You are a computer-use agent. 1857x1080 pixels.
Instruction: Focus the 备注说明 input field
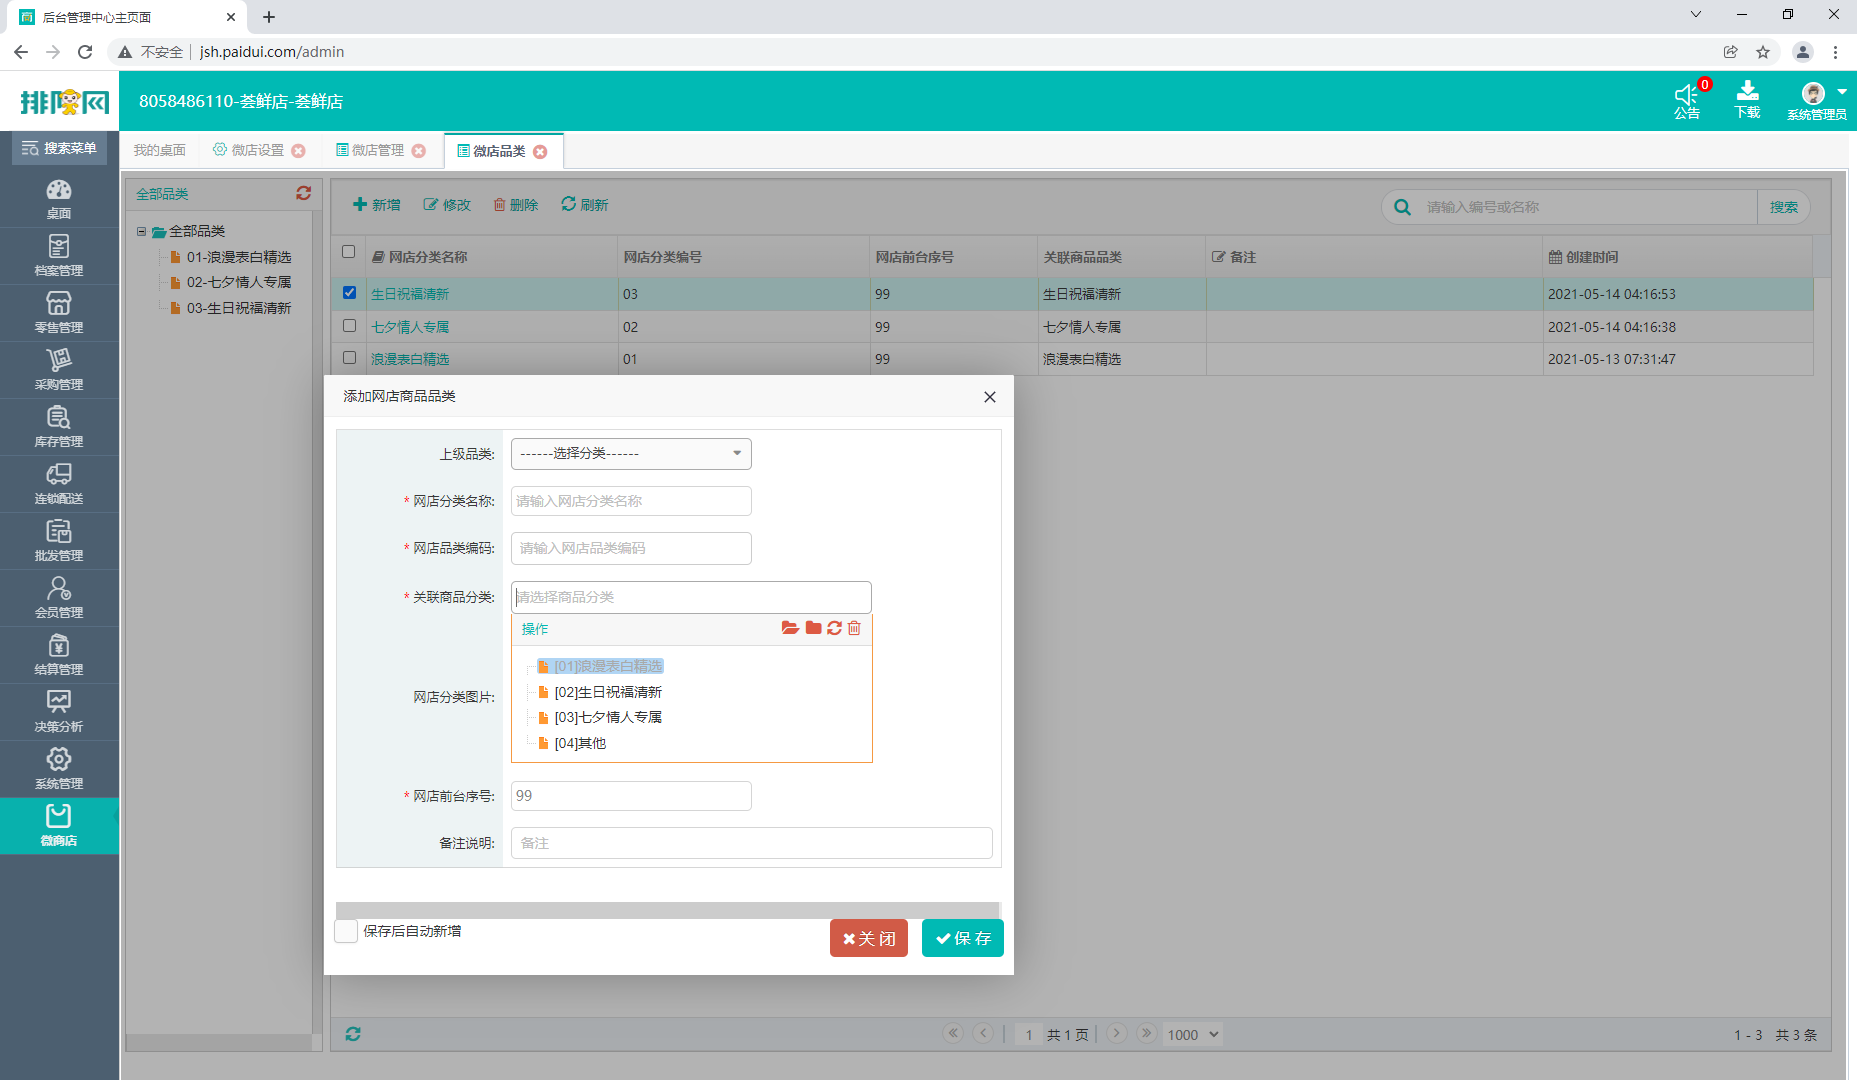752,843
